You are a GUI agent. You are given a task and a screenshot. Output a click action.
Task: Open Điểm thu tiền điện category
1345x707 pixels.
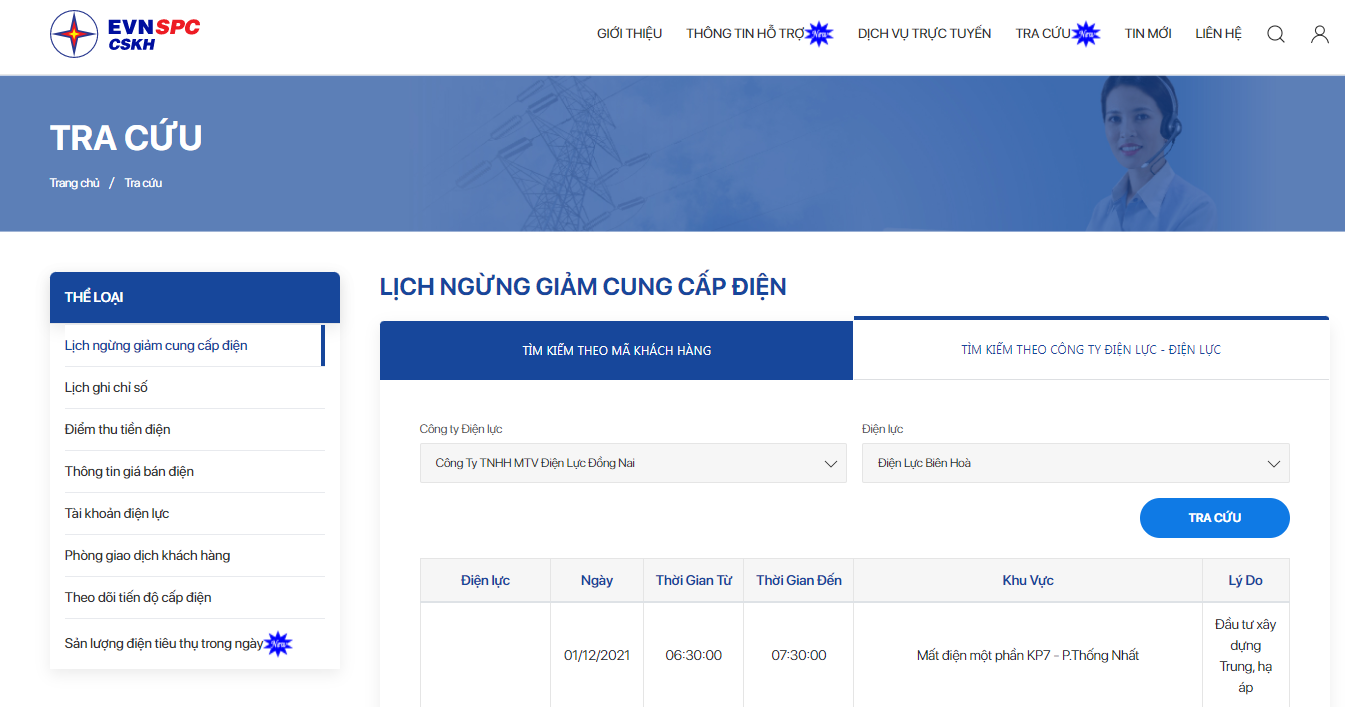click(x=195, y=429)
